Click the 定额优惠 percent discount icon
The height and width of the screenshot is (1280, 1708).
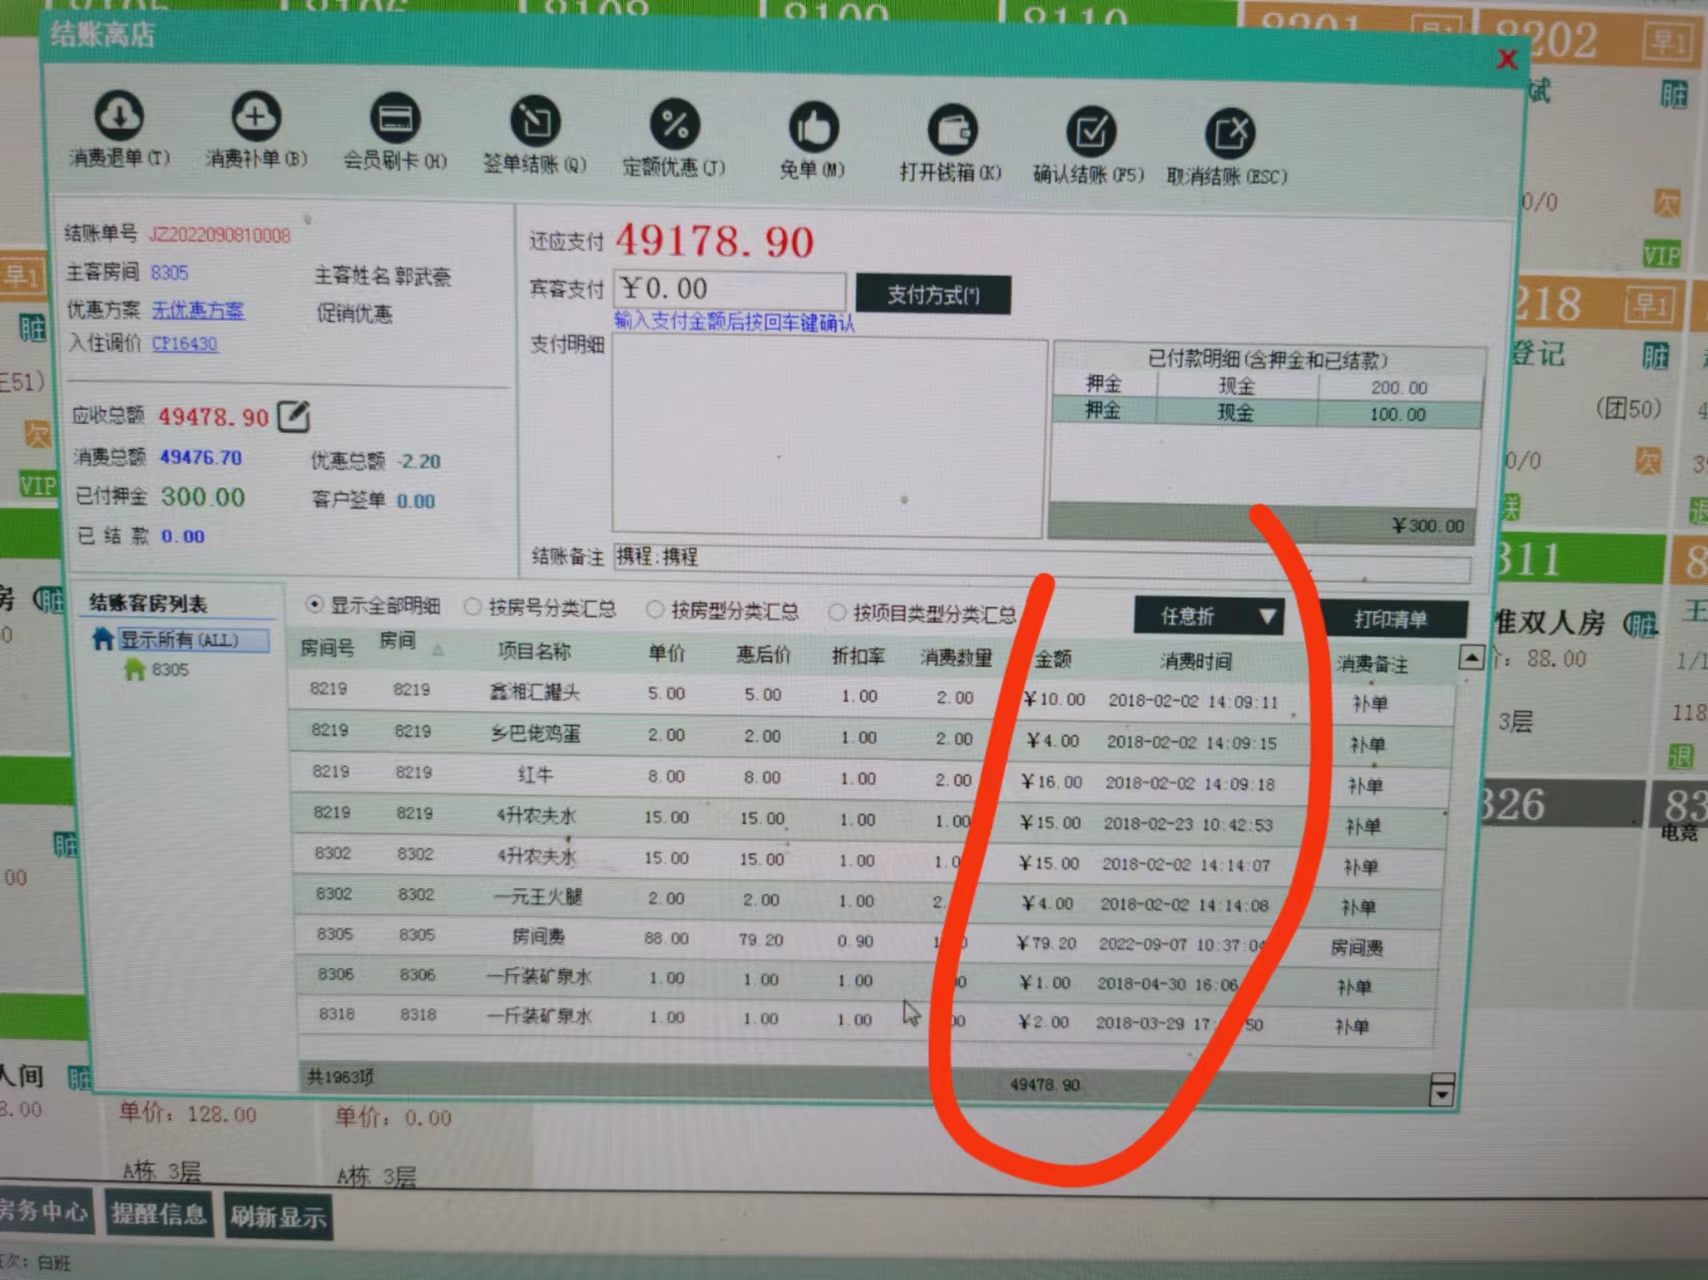click(x=674, y=126)
